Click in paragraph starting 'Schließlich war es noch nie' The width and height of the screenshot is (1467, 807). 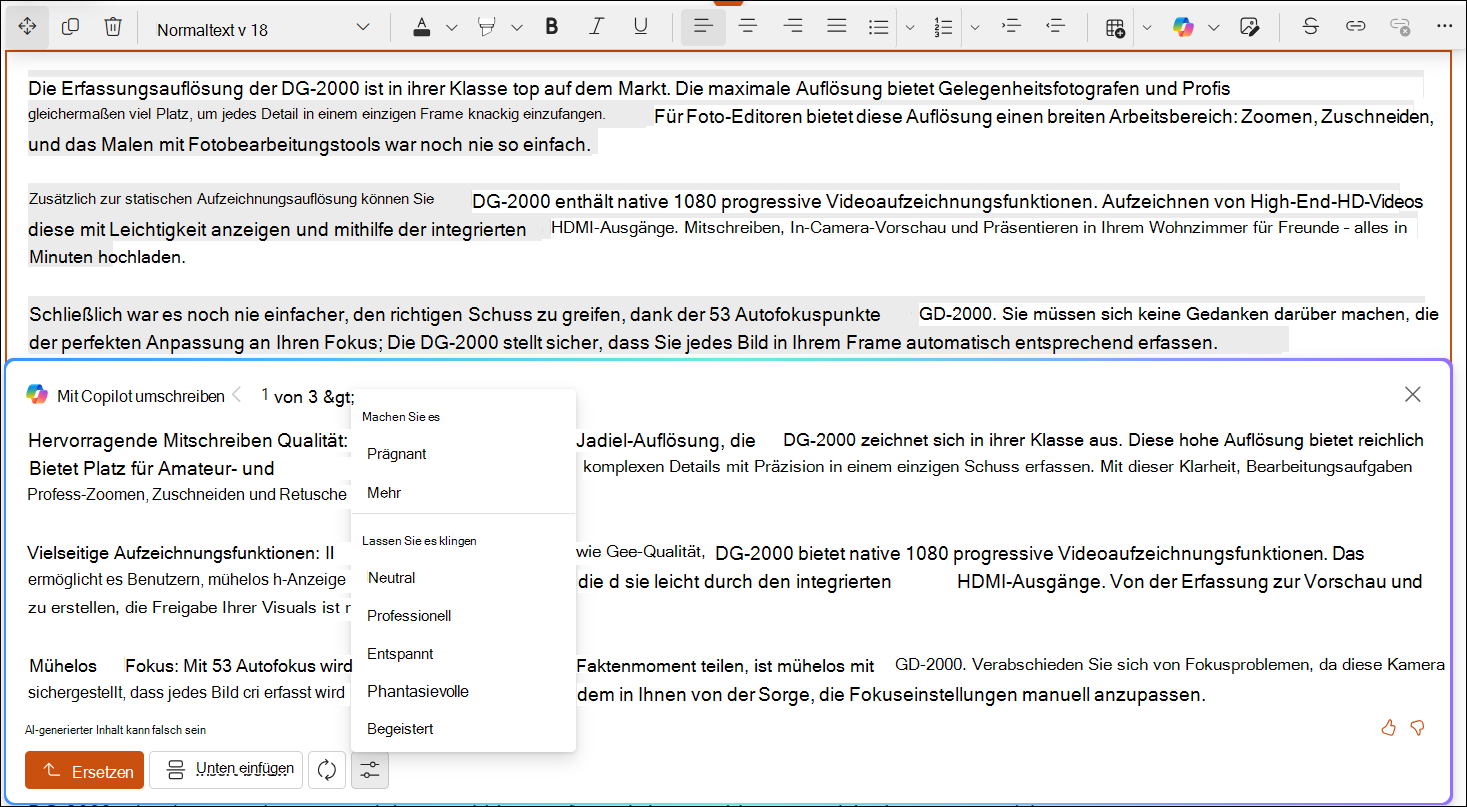(732, 328)
